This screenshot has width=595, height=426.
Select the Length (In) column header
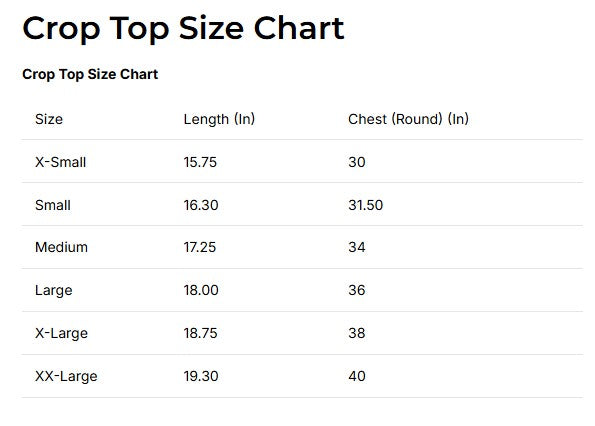click(x=219, y=119)
